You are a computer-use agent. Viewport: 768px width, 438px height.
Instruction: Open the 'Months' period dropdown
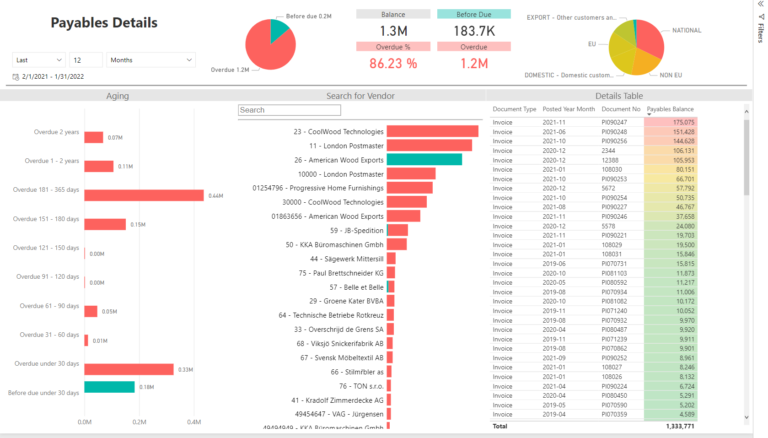[x=150, y=60]
